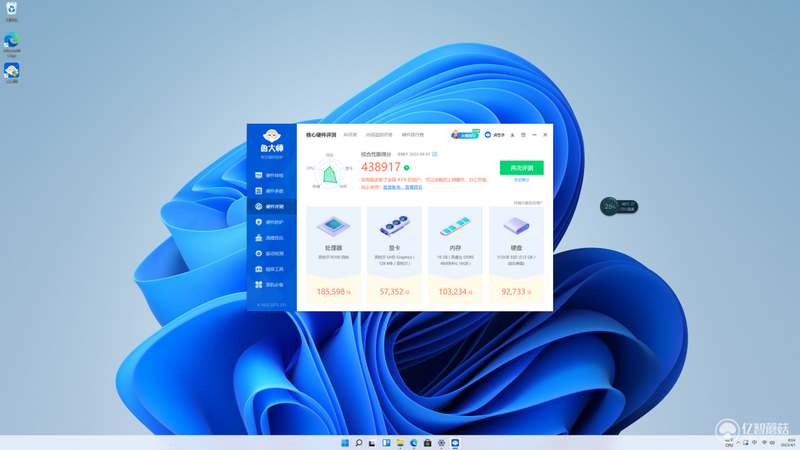Open 硬件体检 (hardware checkup) in Lu Dashi sidebar
800x450 pixels.
(271, 175)
